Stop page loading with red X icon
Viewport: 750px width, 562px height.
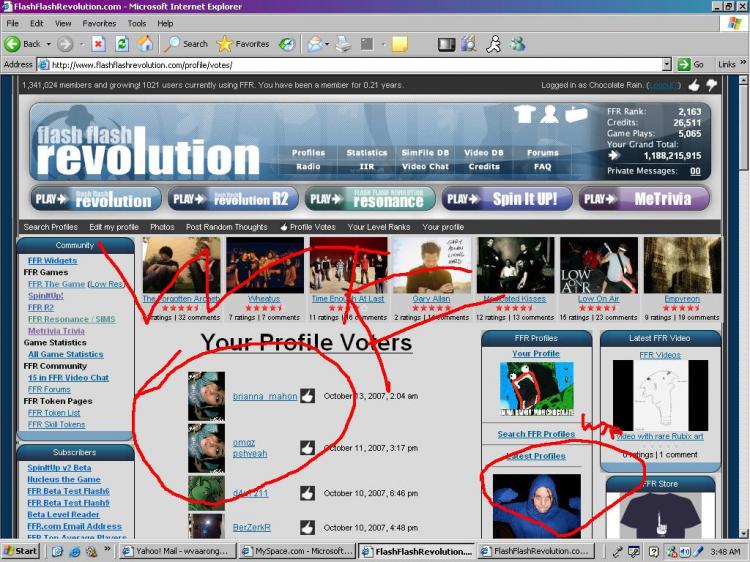[99, 44]
